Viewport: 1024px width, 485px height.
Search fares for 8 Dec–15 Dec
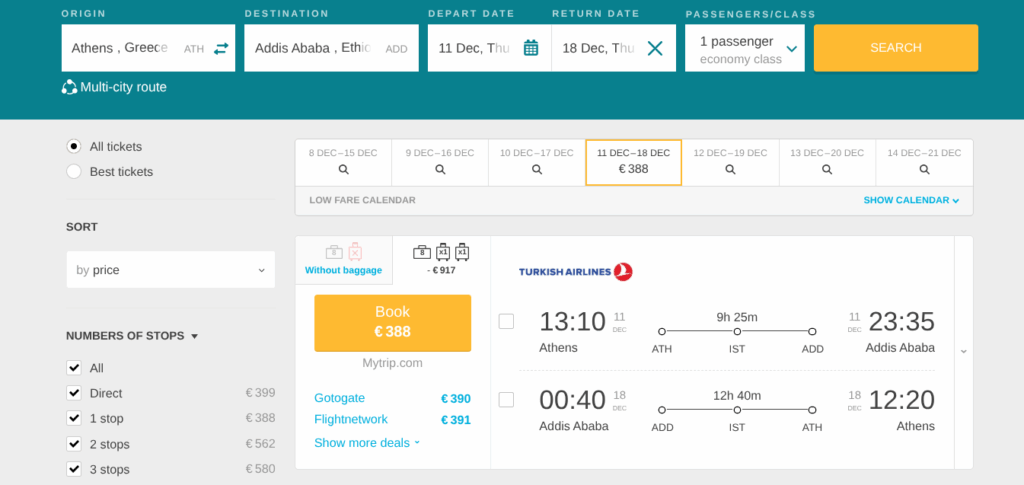pos(343,162)
